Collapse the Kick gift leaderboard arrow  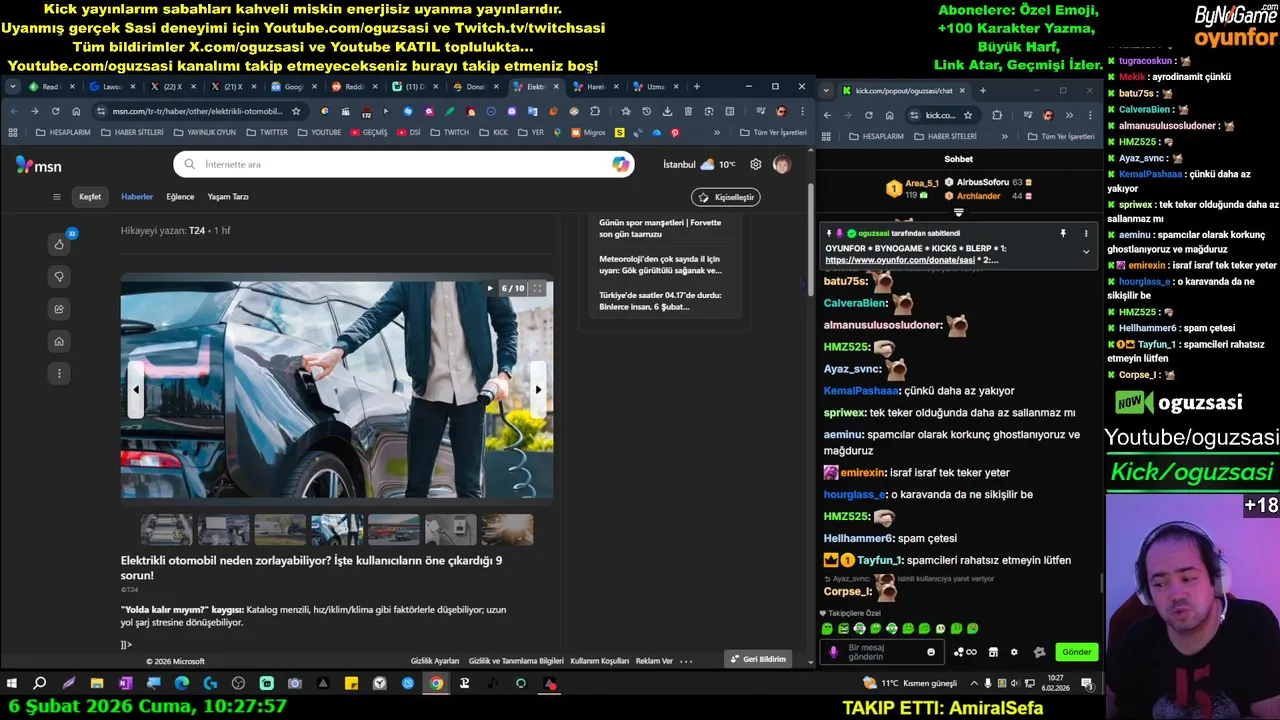point(958,213)
